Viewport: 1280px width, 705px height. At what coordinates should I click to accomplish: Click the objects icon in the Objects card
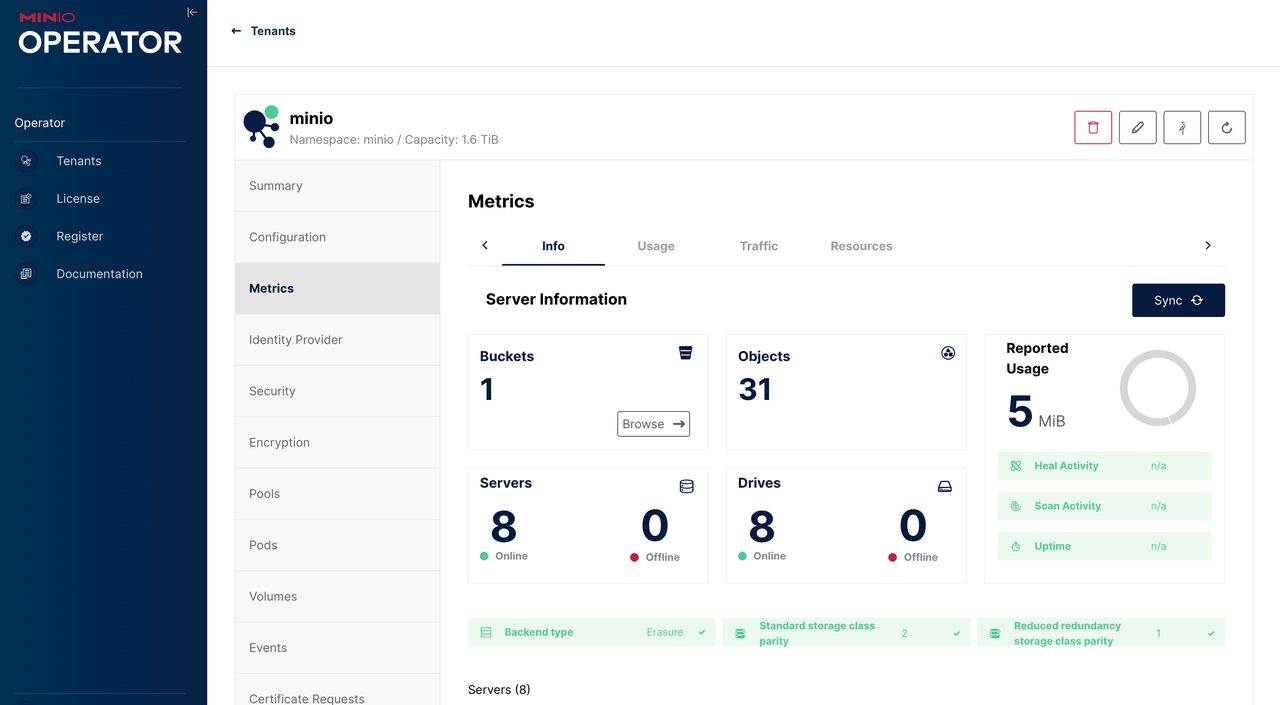point(948,352)
